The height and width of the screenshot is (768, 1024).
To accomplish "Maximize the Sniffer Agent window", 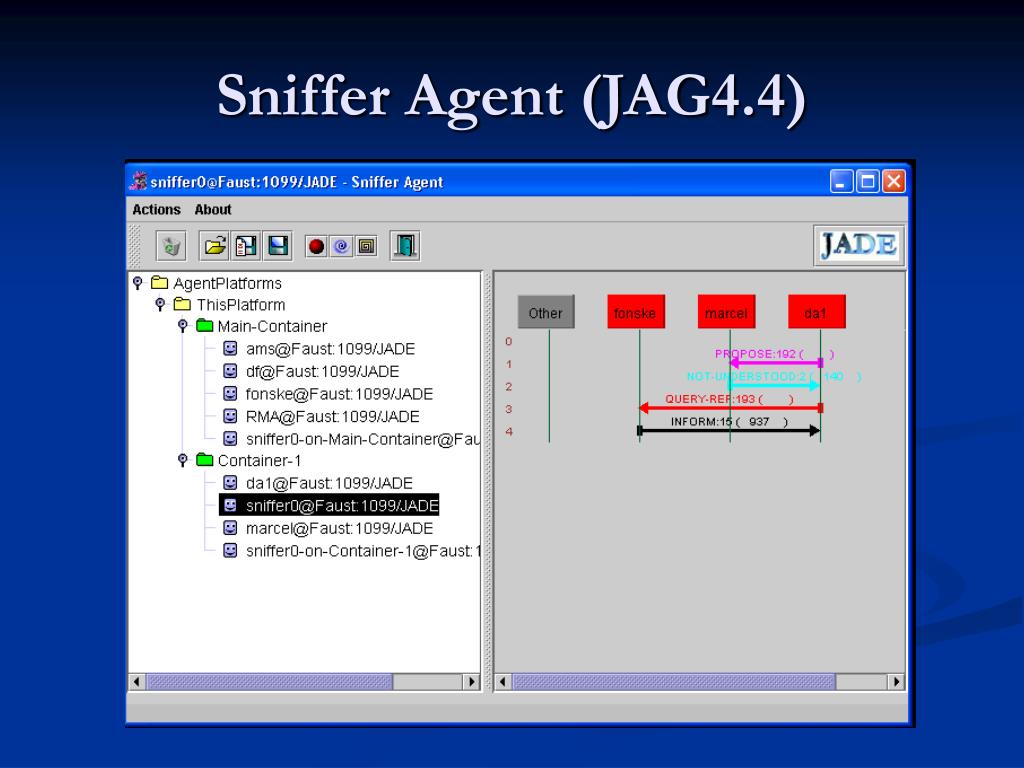I will click(x=867, y=181).
